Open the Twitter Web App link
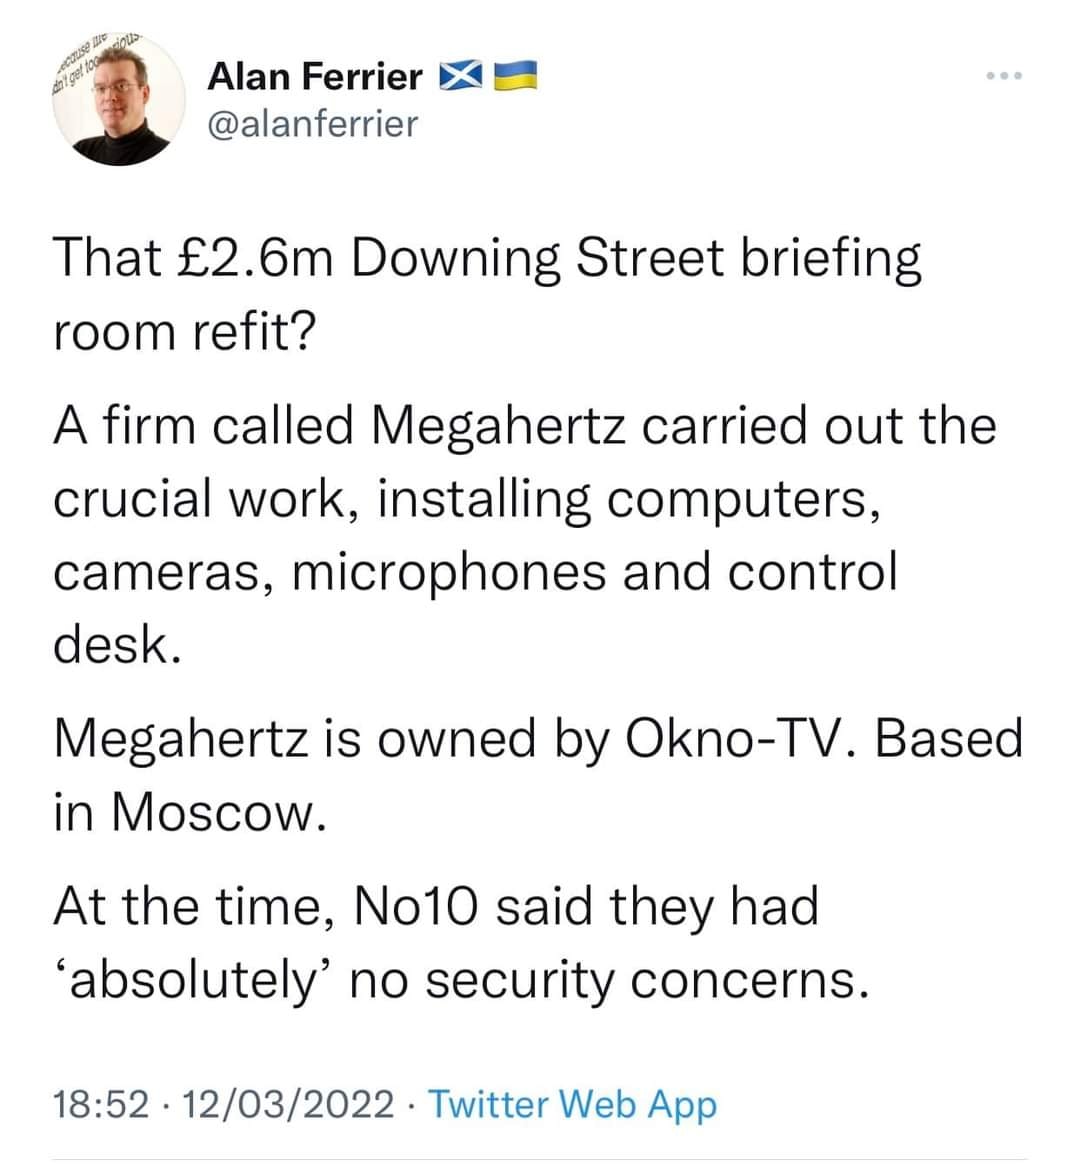This screenshot has width=1080, height=1167. pyautogui.click(x=571, y=1105)
